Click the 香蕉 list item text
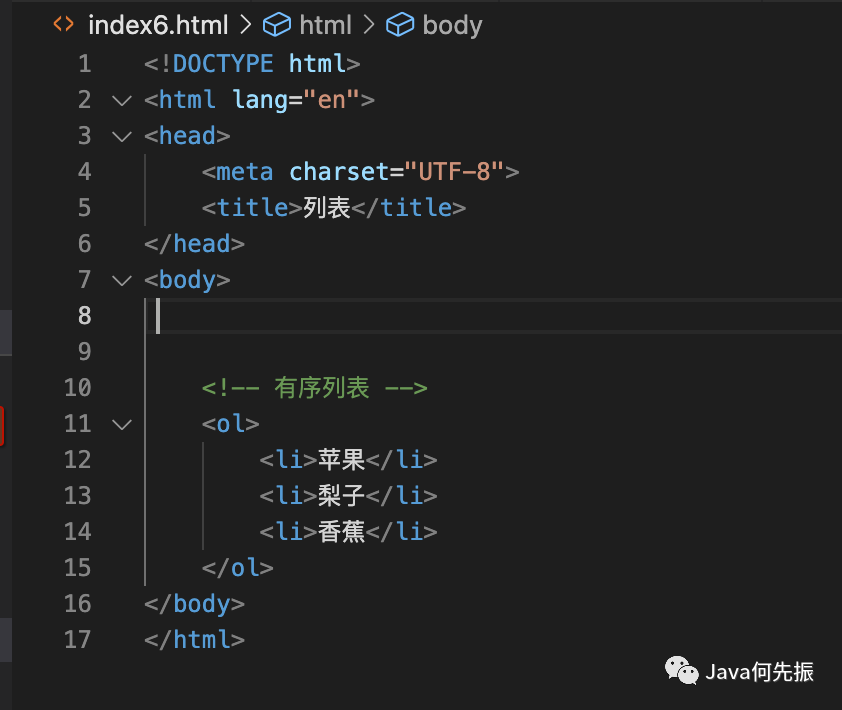This screenshot has height=710, width=842. pos(341,532)
